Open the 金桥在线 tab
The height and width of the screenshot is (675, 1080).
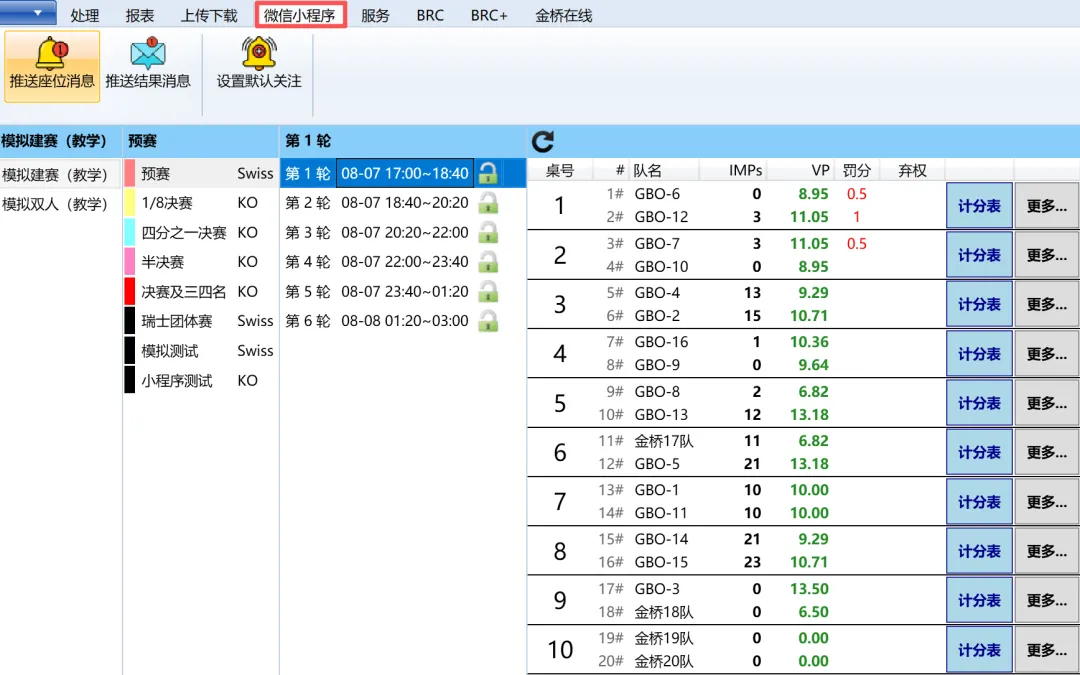(563, 15)
